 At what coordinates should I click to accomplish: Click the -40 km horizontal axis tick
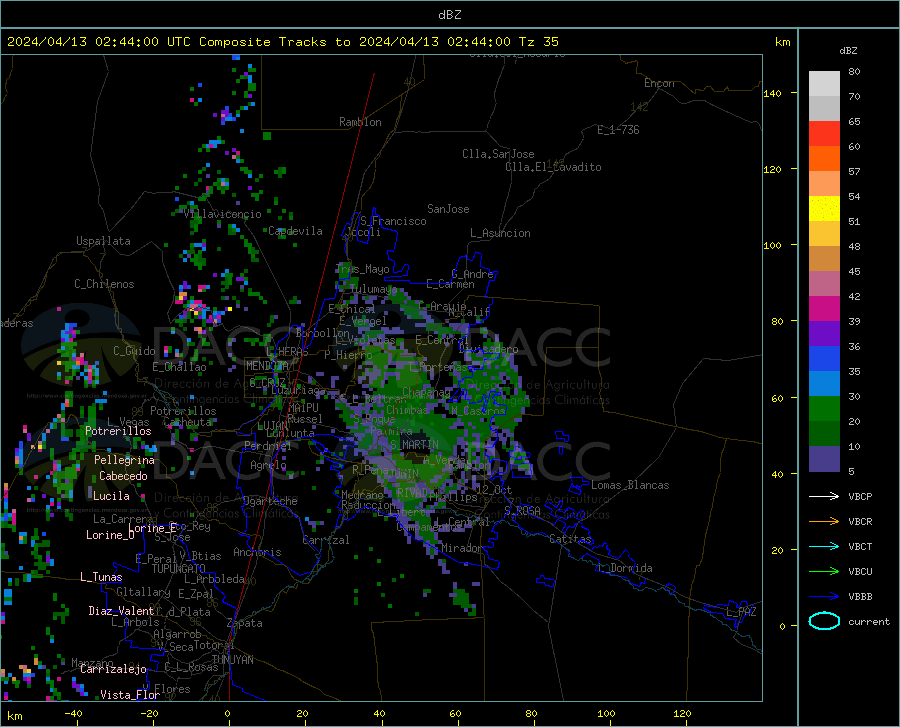coord(73,714)
